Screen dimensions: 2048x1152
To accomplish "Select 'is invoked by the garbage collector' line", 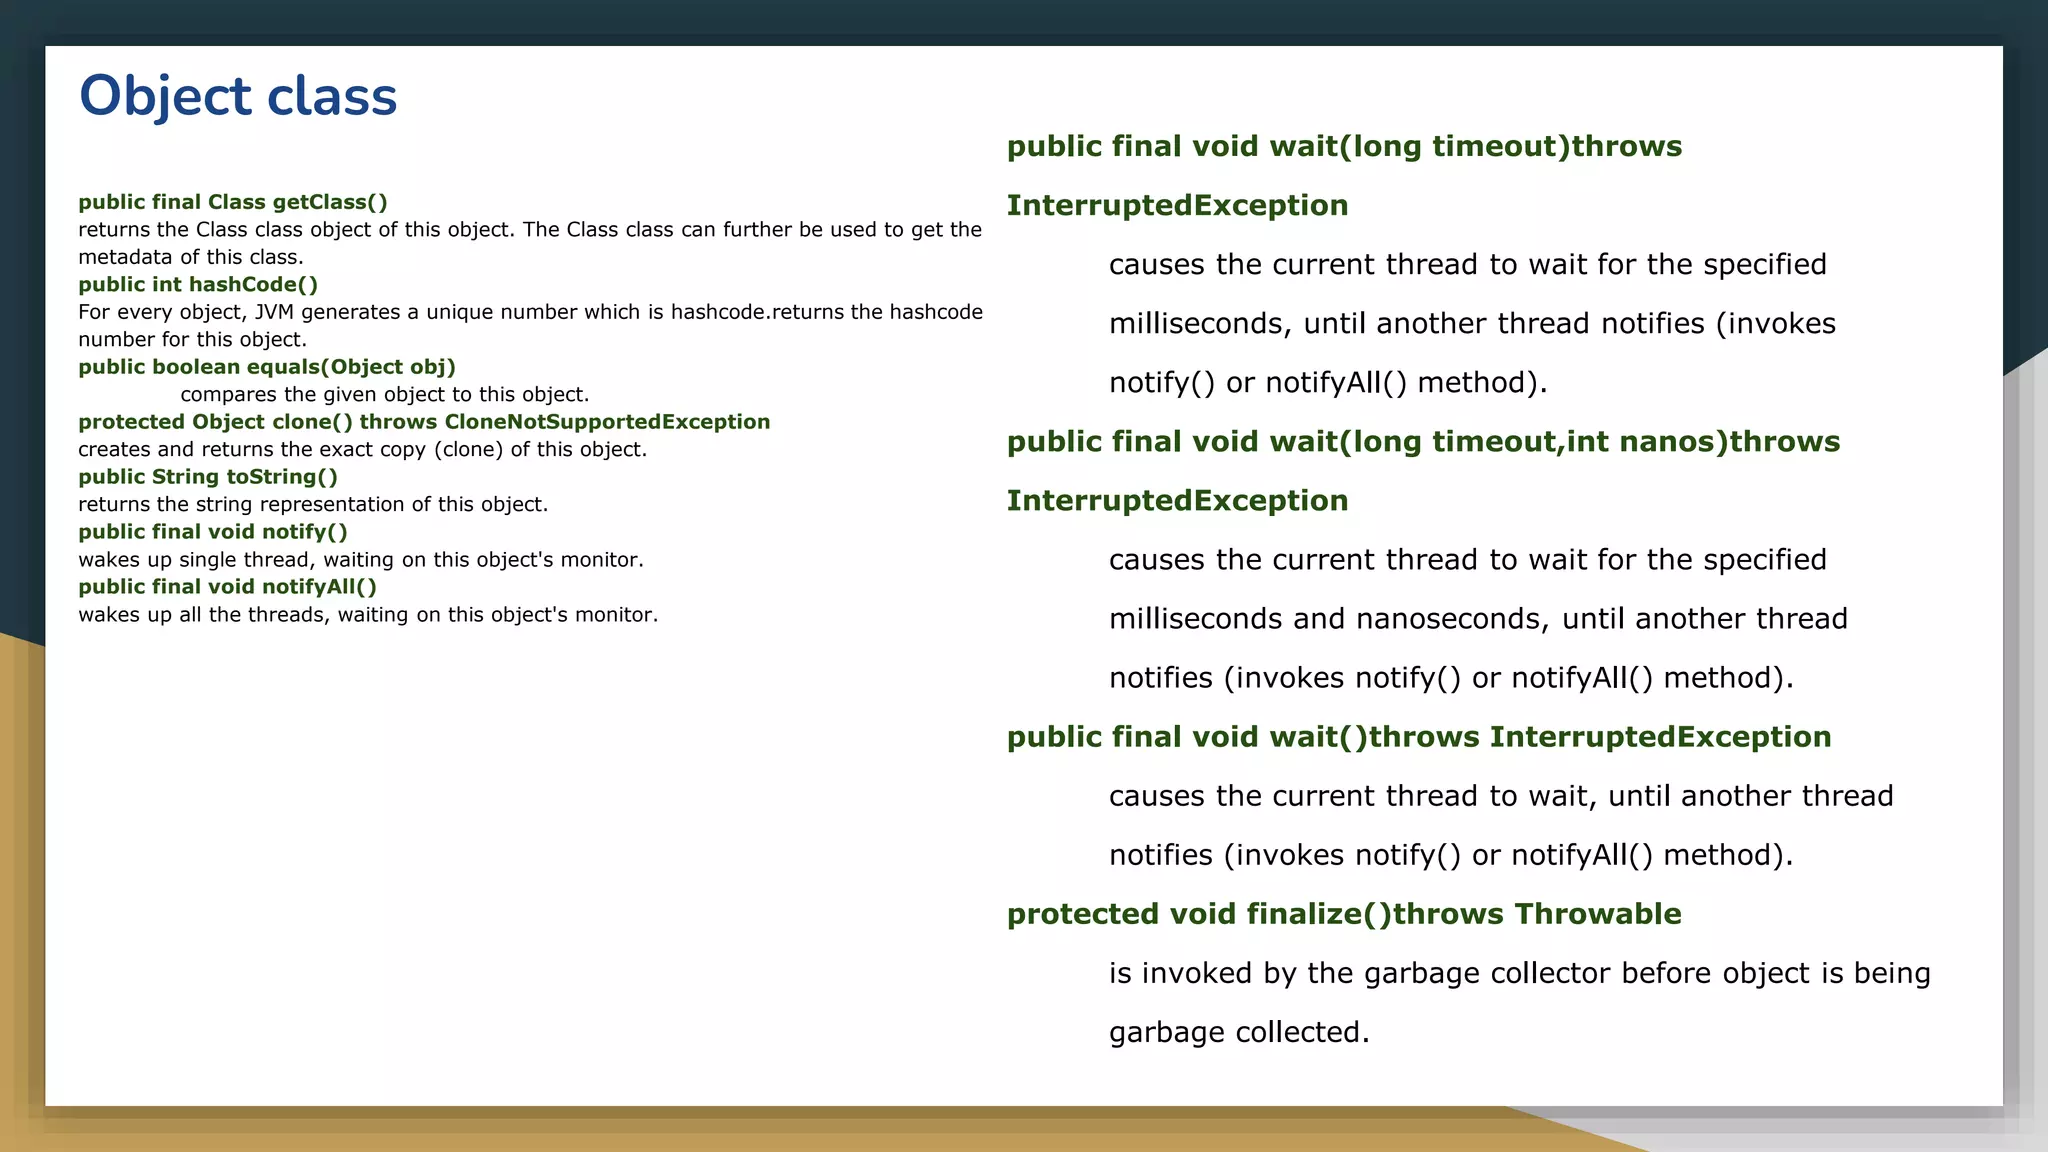I will (1519, 973).
